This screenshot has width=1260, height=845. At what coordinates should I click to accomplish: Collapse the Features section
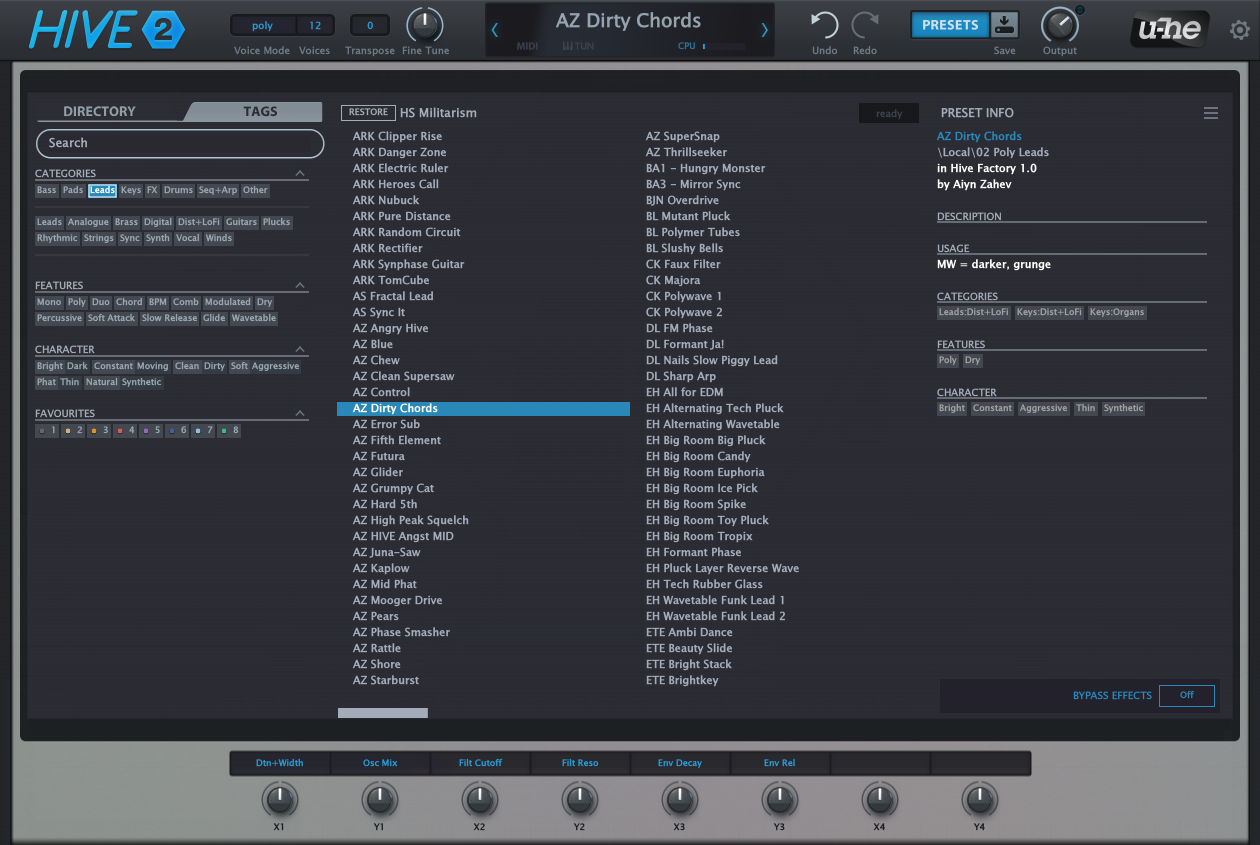[300, 285]
